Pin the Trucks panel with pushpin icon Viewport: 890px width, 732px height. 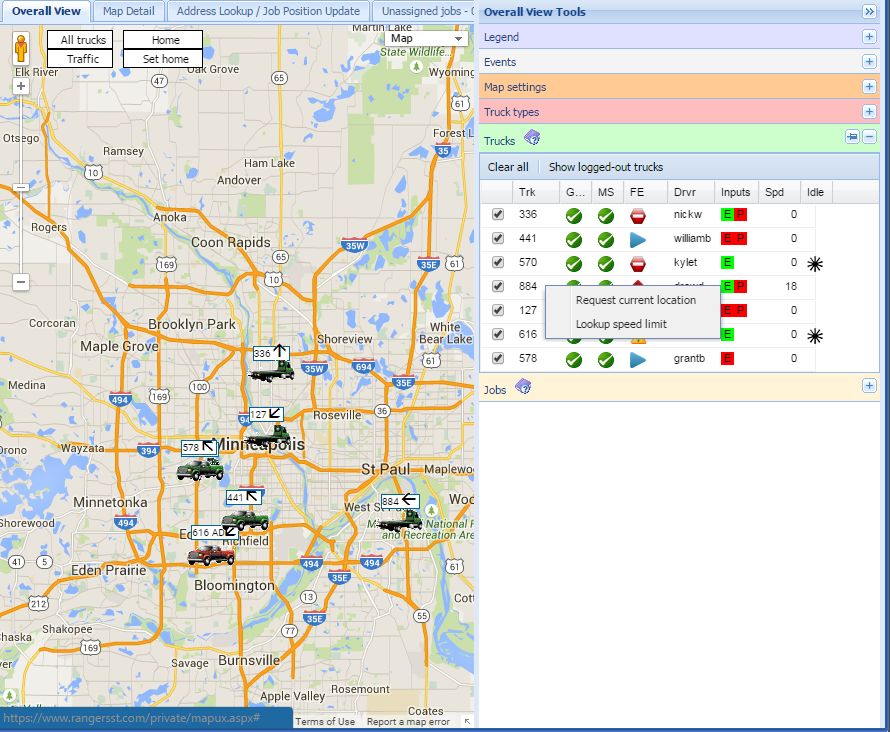coord(851,137)
